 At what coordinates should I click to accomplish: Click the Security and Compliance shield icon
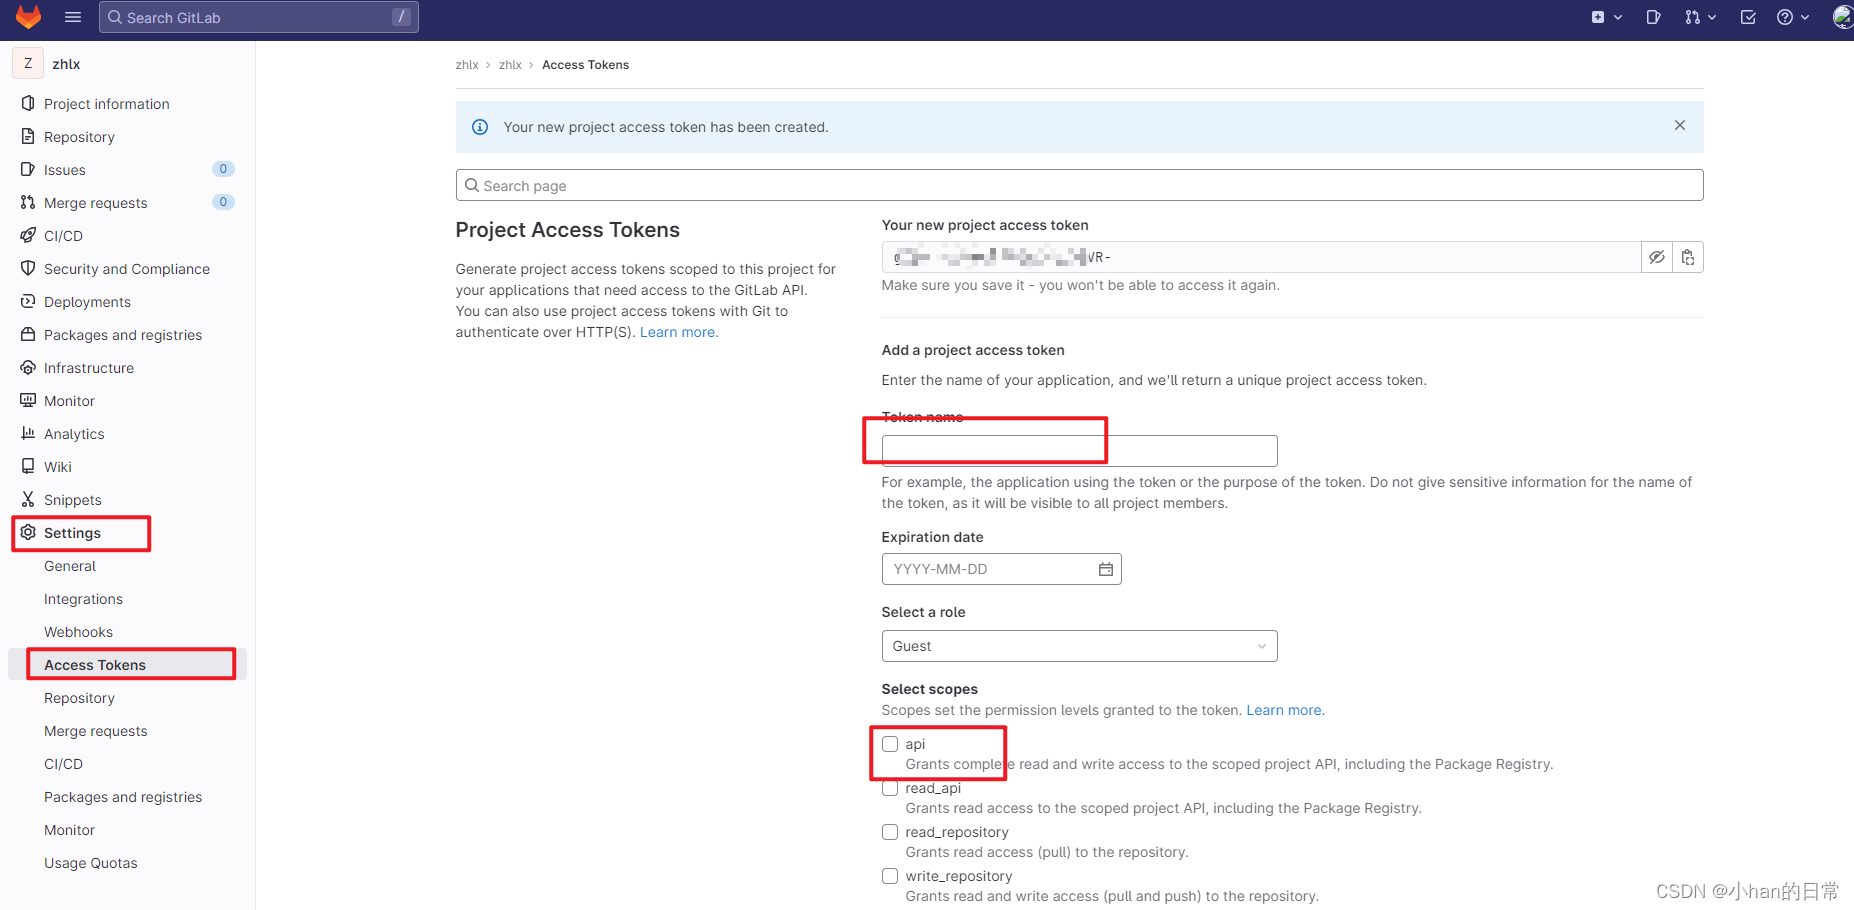point(28,268)
